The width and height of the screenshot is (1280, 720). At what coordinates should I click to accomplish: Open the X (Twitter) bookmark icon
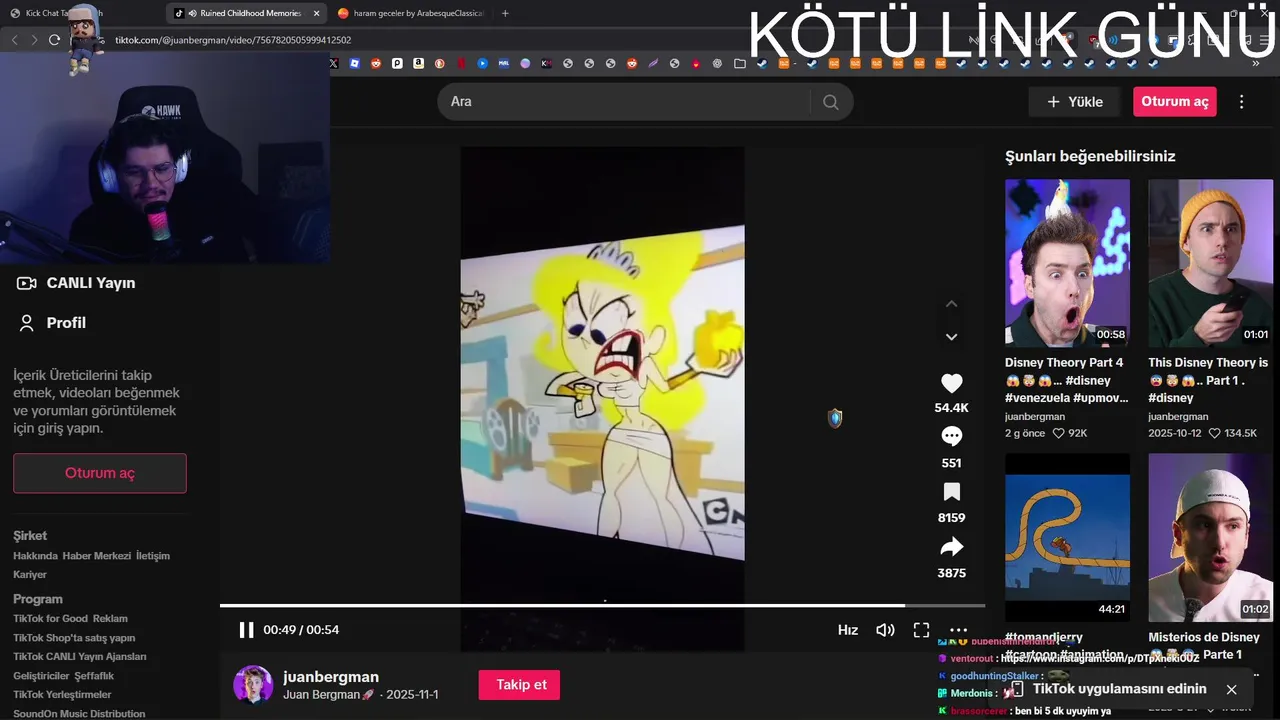[x=334, y=63]
